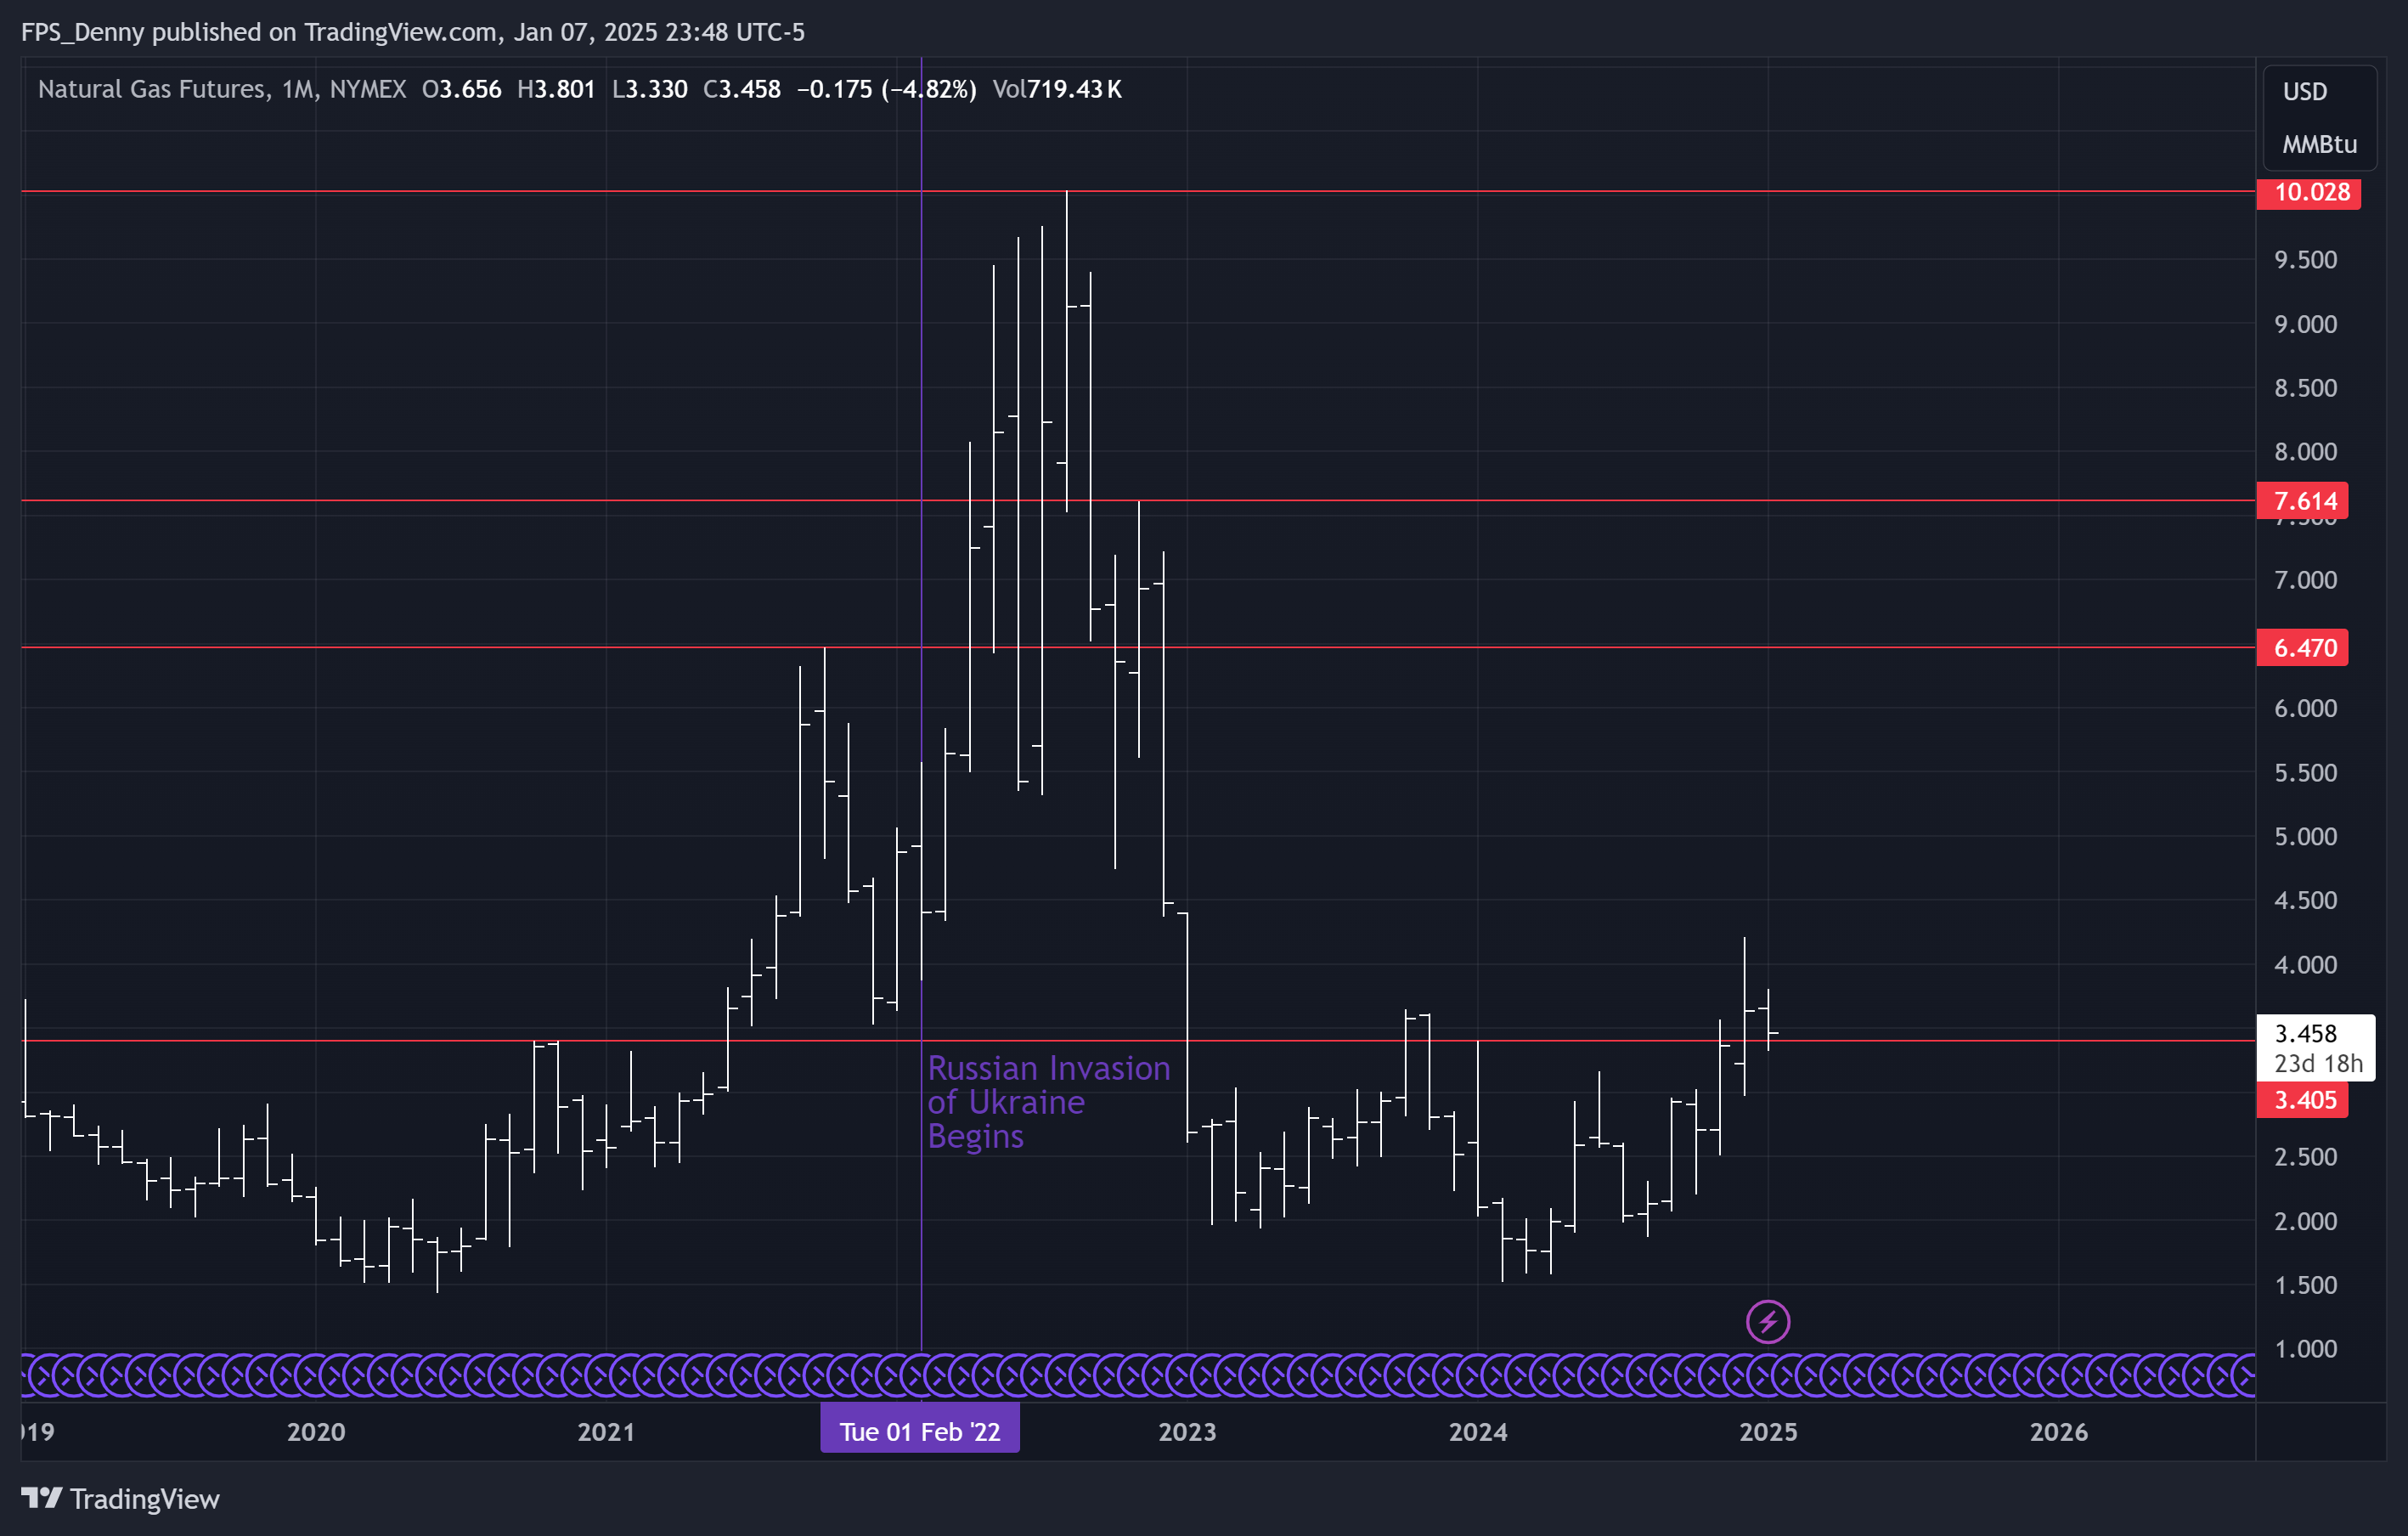
Task: Click the close value C3.458
Action: [x=742, y=89]
